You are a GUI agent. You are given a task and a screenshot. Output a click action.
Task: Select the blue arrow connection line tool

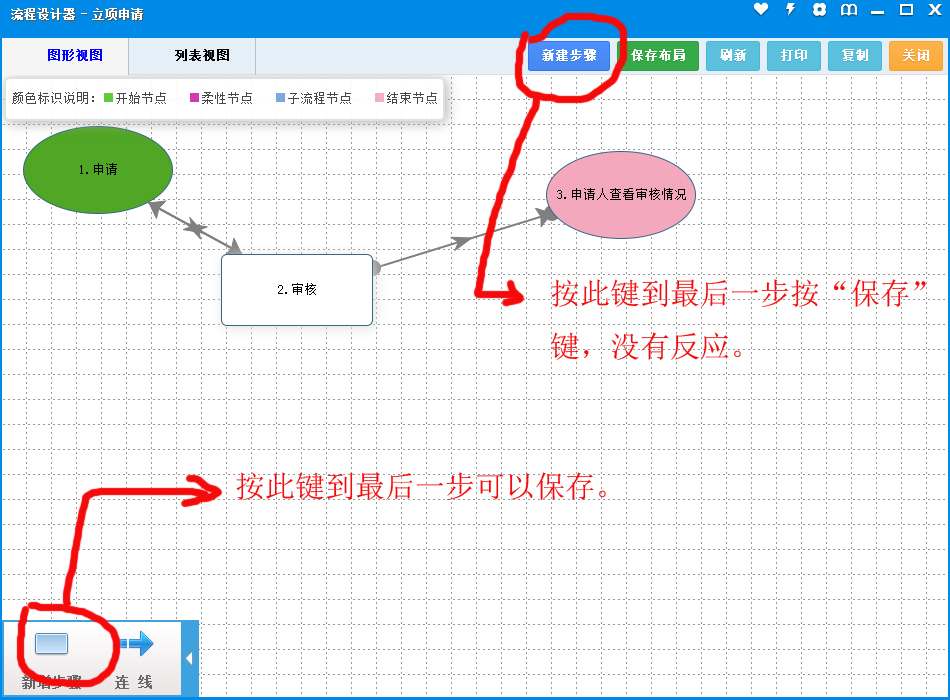pyautogui.click(x=136, y=644)
